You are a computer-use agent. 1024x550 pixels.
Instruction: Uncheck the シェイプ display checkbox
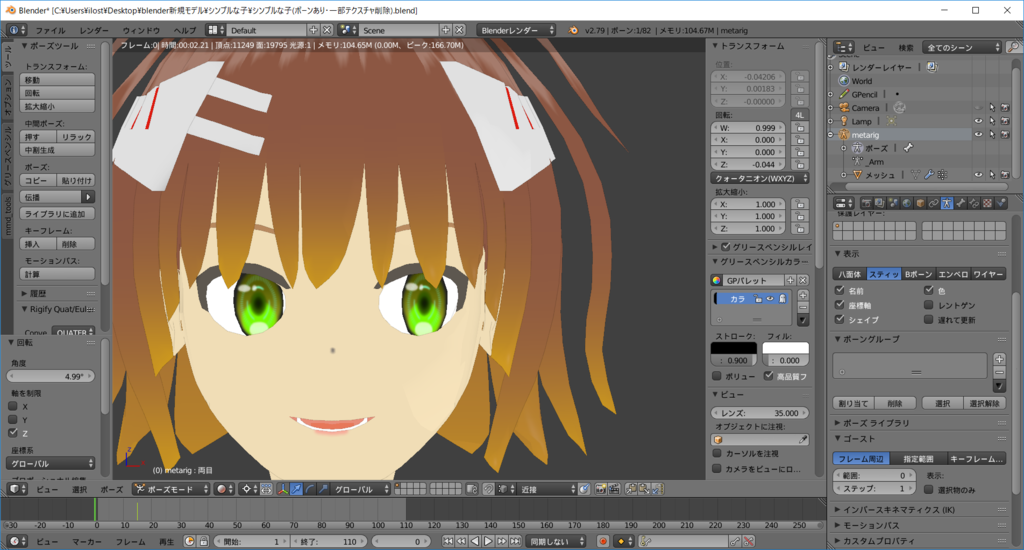(840, 319)
